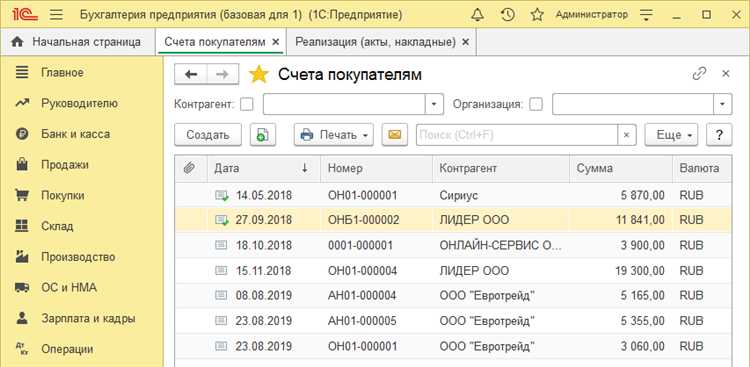Open the Банк и касса section
750x367 pixels.
click(76, 134)
